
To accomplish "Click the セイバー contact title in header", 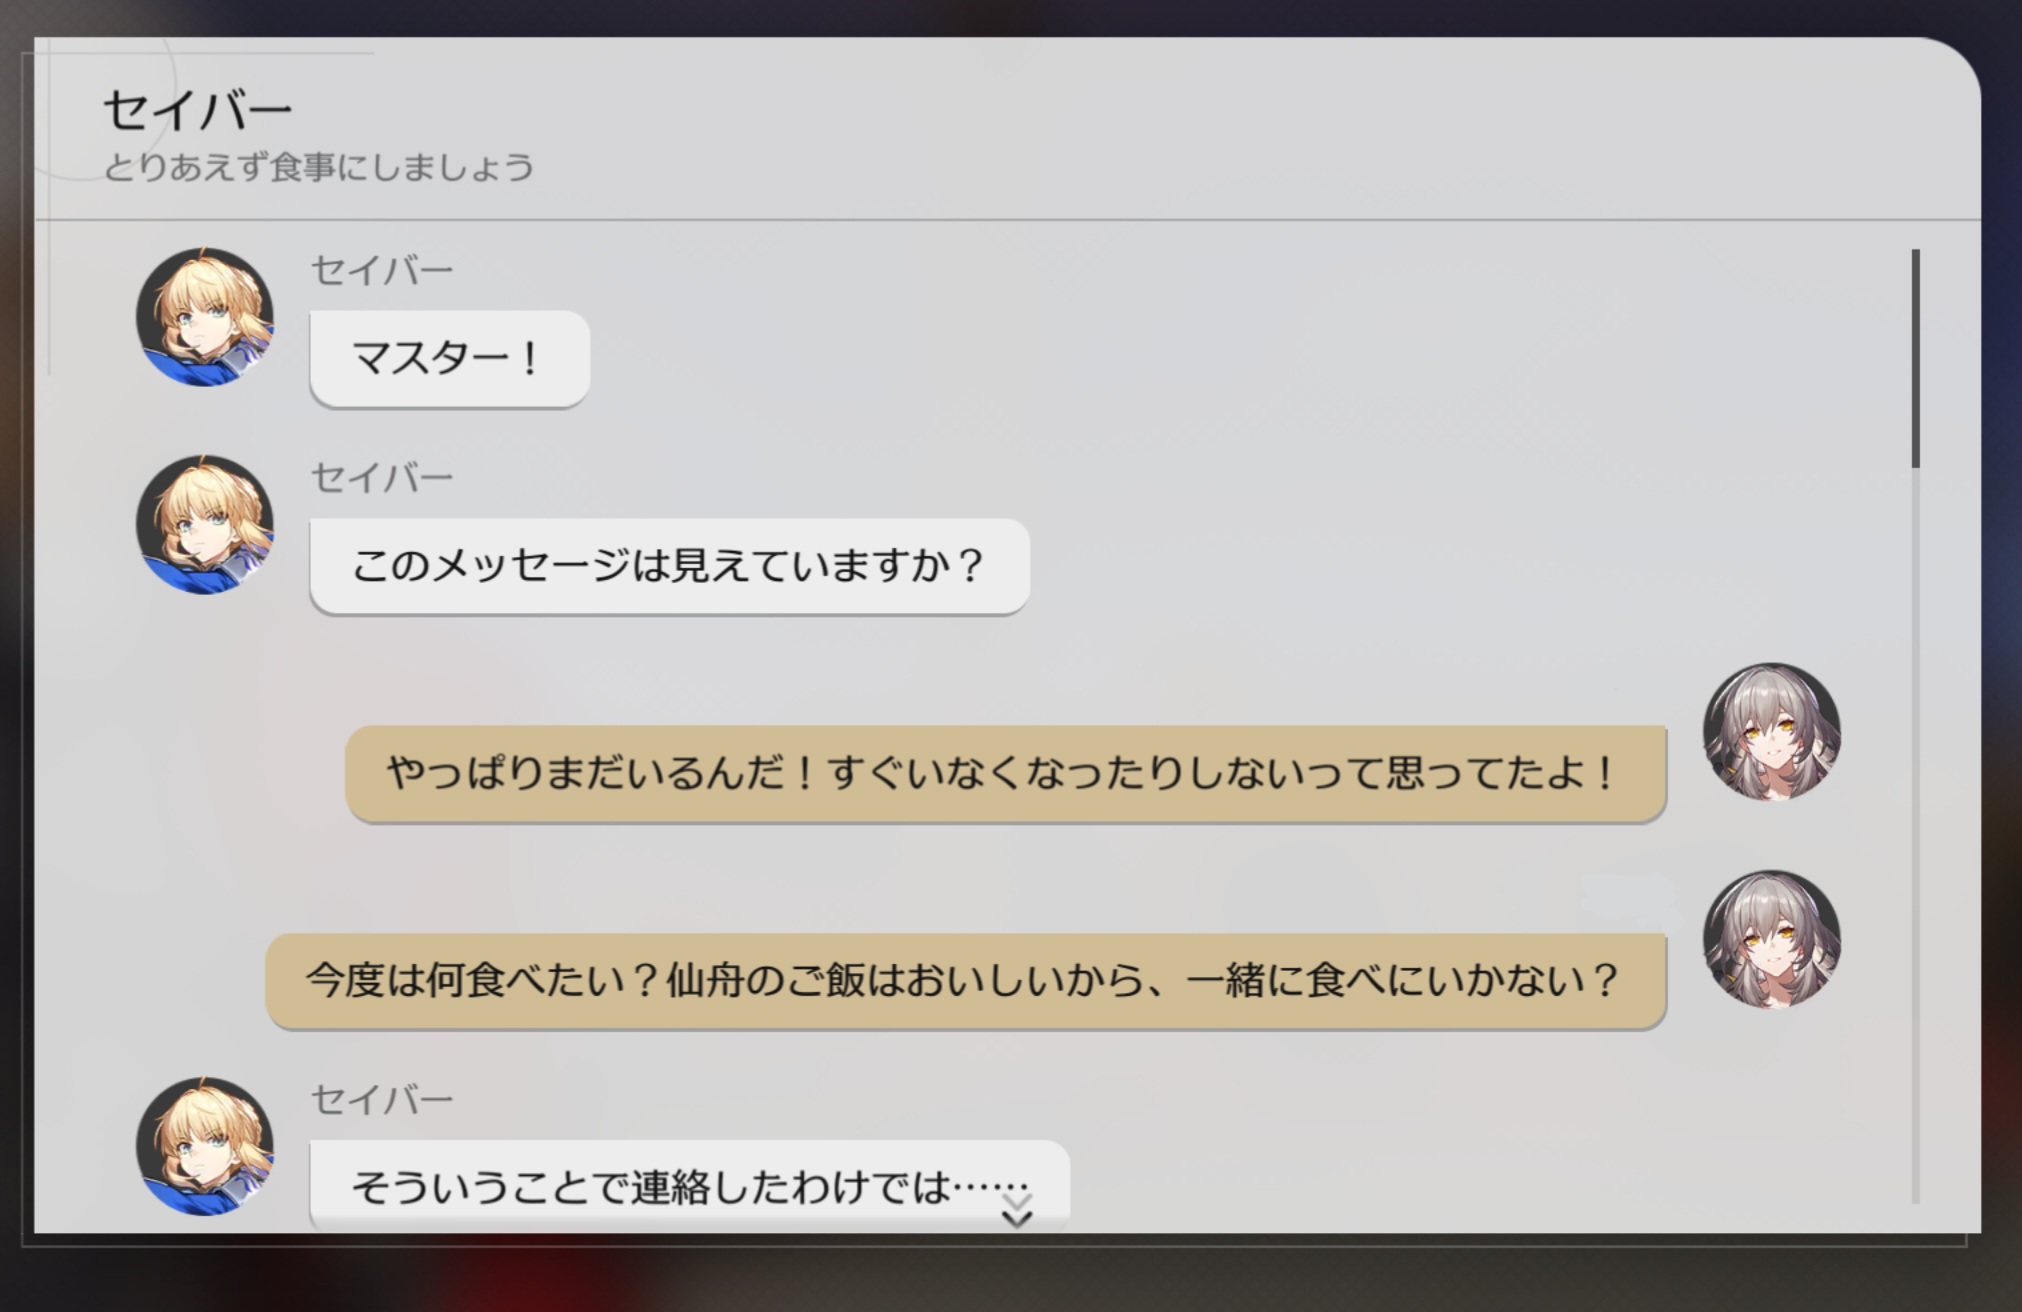I will pos(198,111).
